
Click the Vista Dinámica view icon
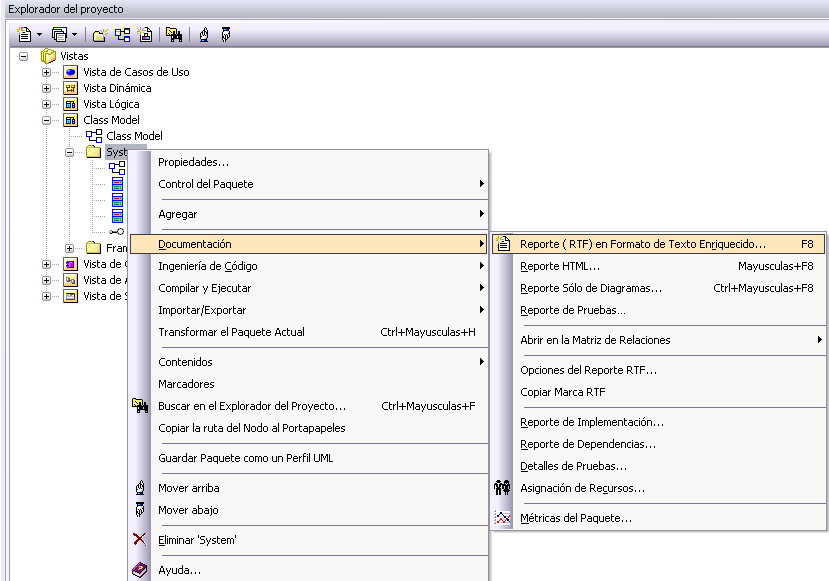point(70,88)
